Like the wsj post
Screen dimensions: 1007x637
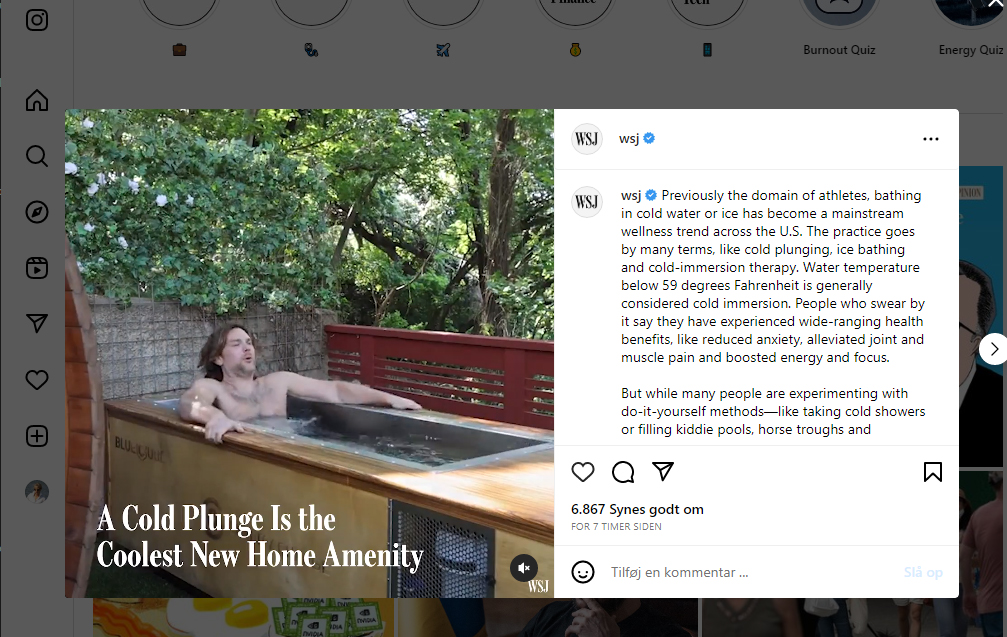pos(582,472)
